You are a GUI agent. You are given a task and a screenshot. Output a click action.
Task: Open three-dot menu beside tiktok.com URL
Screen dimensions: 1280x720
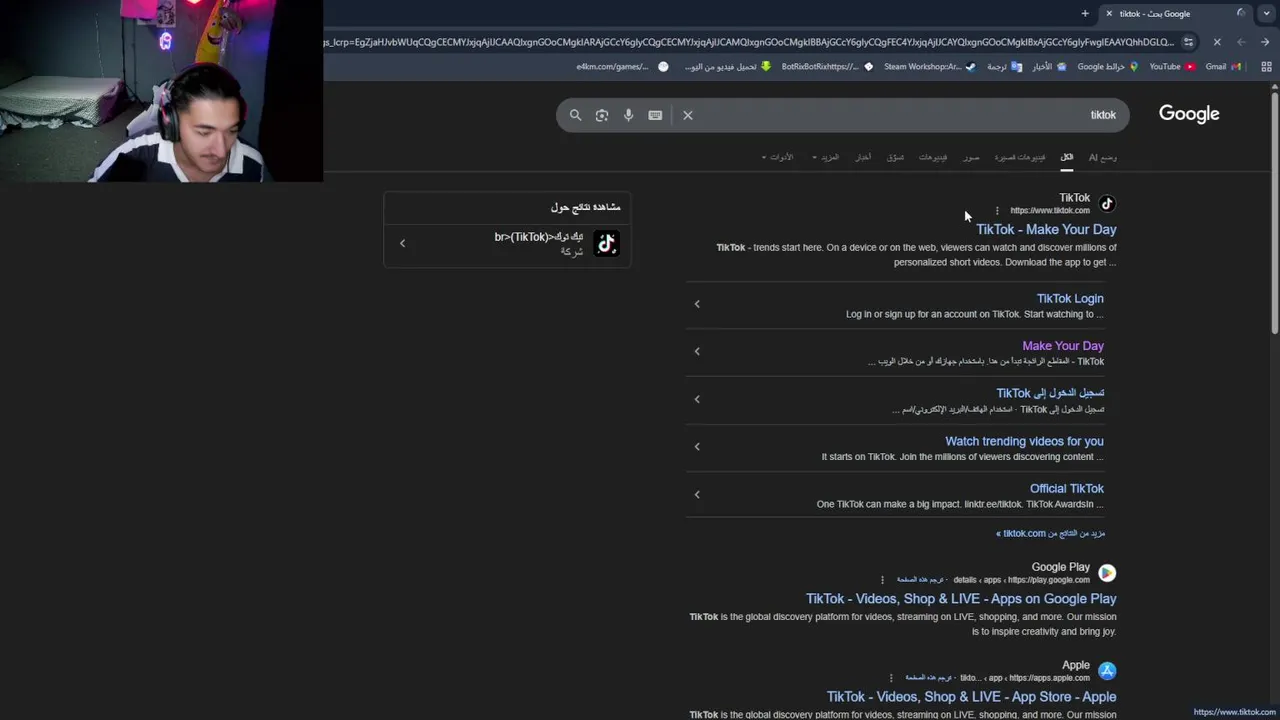997,211
